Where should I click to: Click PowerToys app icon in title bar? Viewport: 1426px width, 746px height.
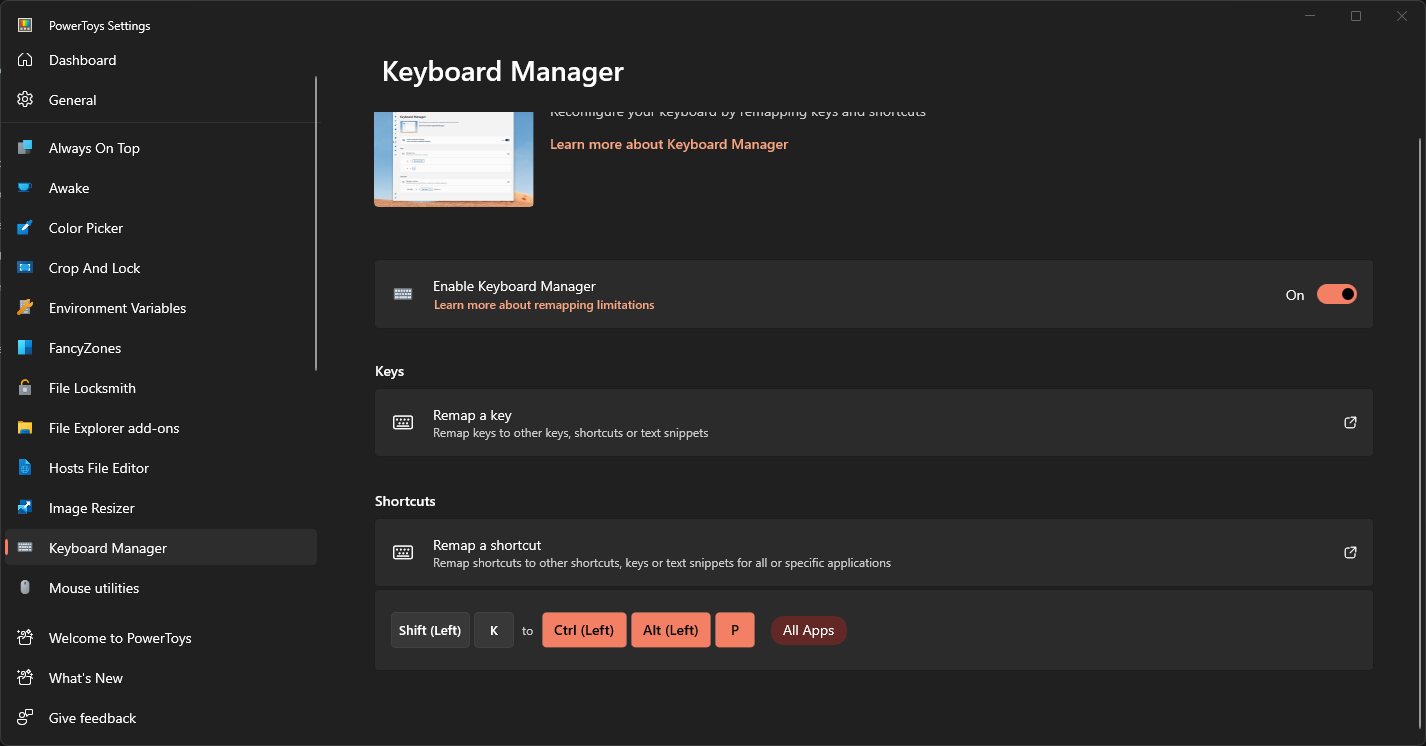coord(25,26)
